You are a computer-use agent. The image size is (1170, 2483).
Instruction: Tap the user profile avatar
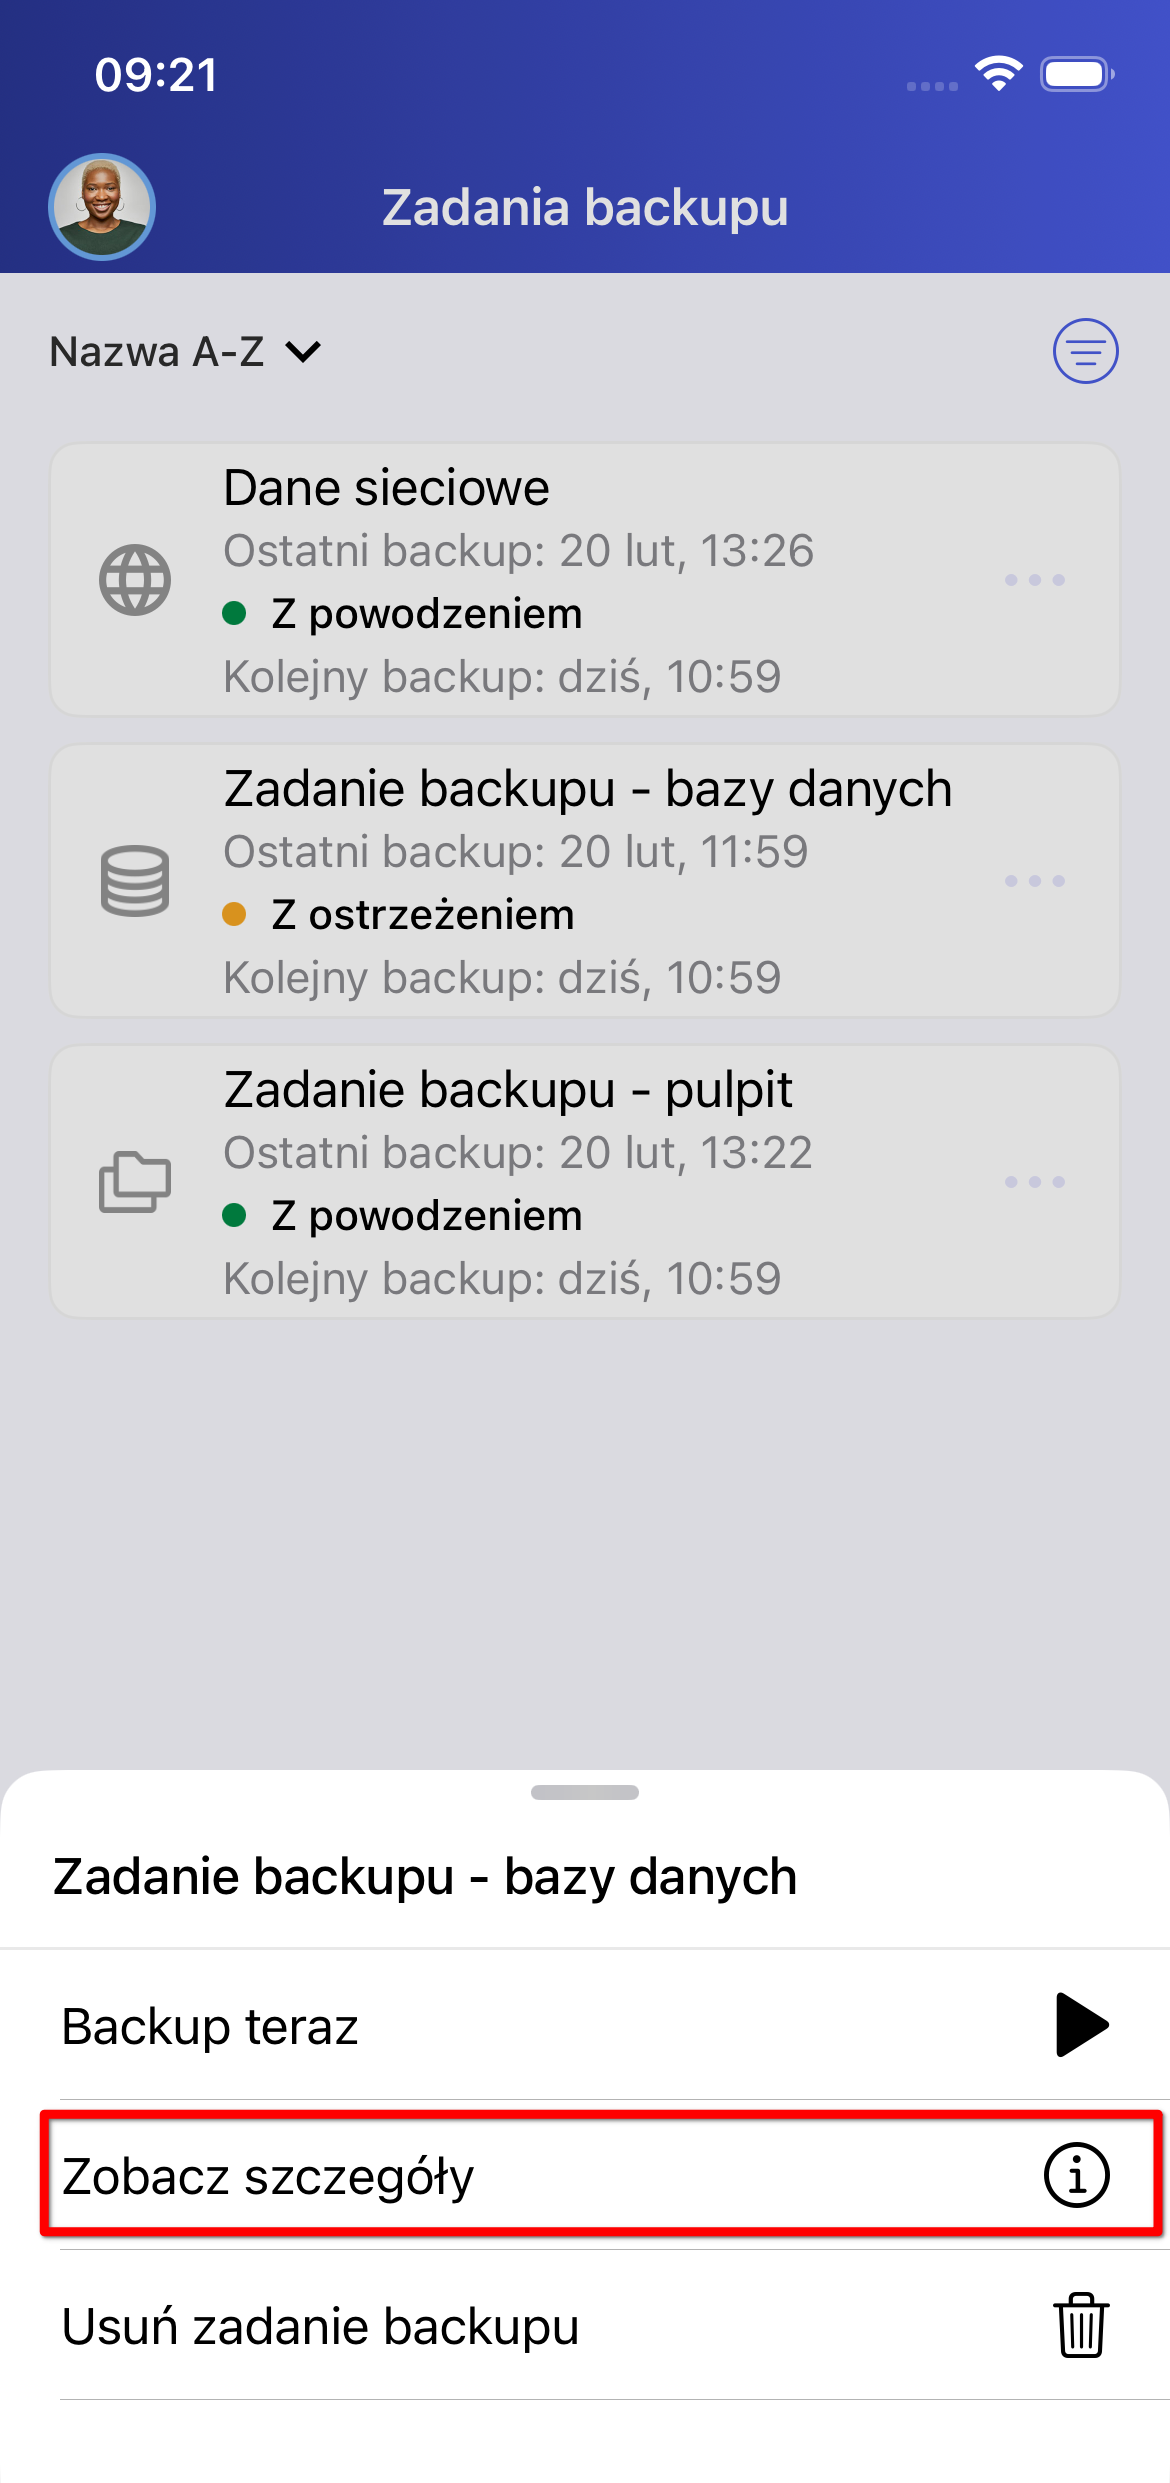[102, 207]
